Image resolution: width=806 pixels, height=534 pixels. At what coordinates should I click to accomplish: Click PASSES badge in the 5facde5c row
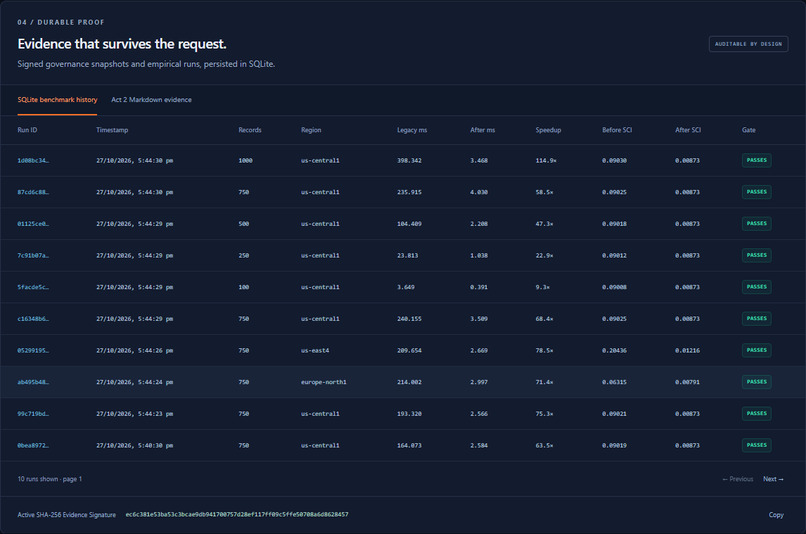click(756, 287)
